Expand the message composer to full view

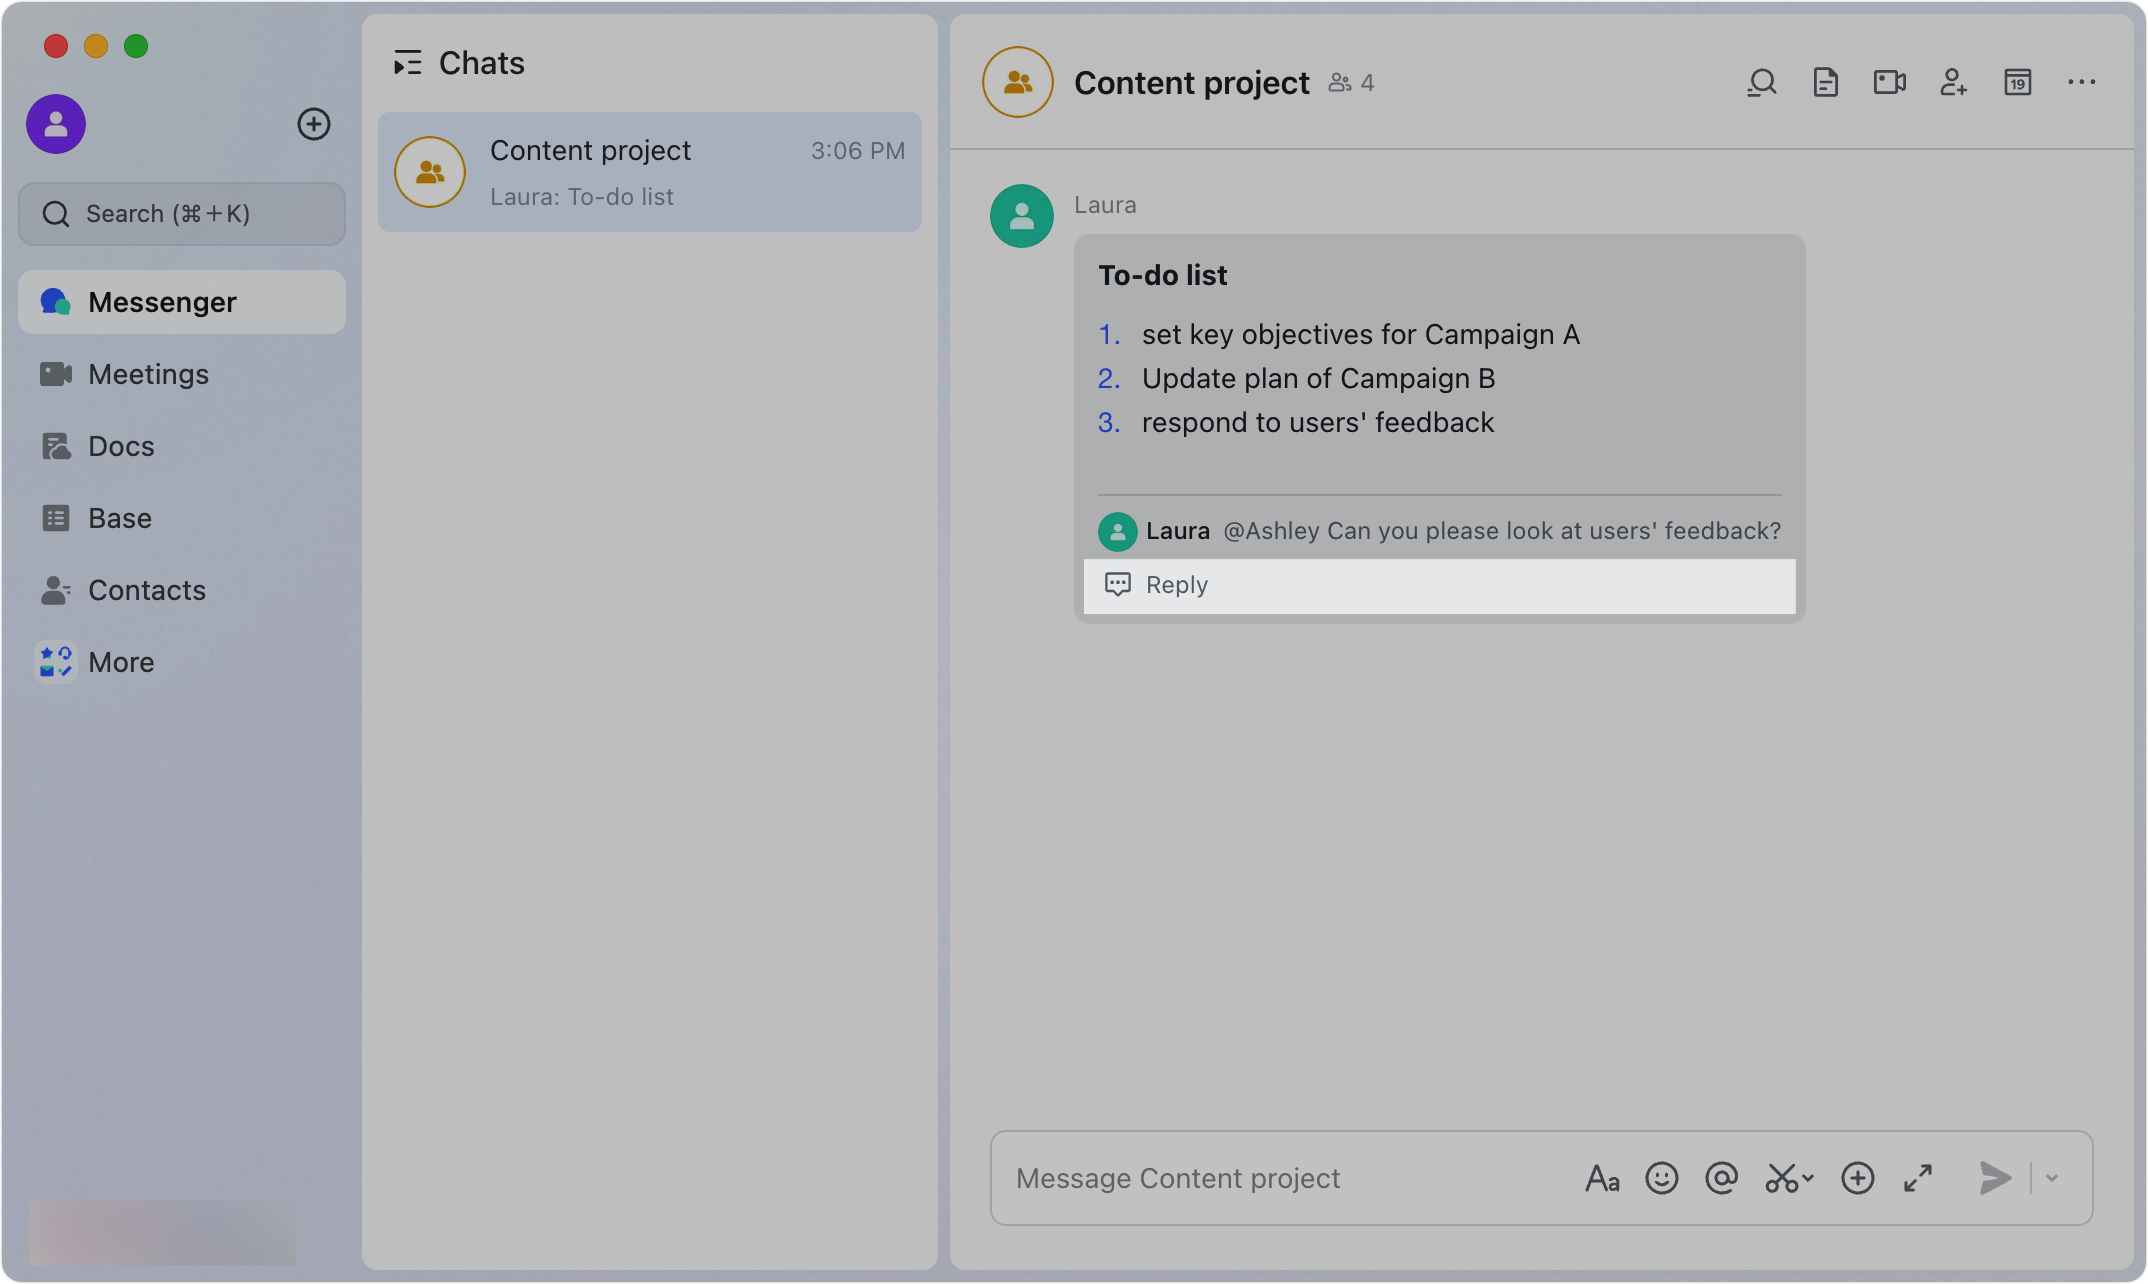click(1917, 1178)
